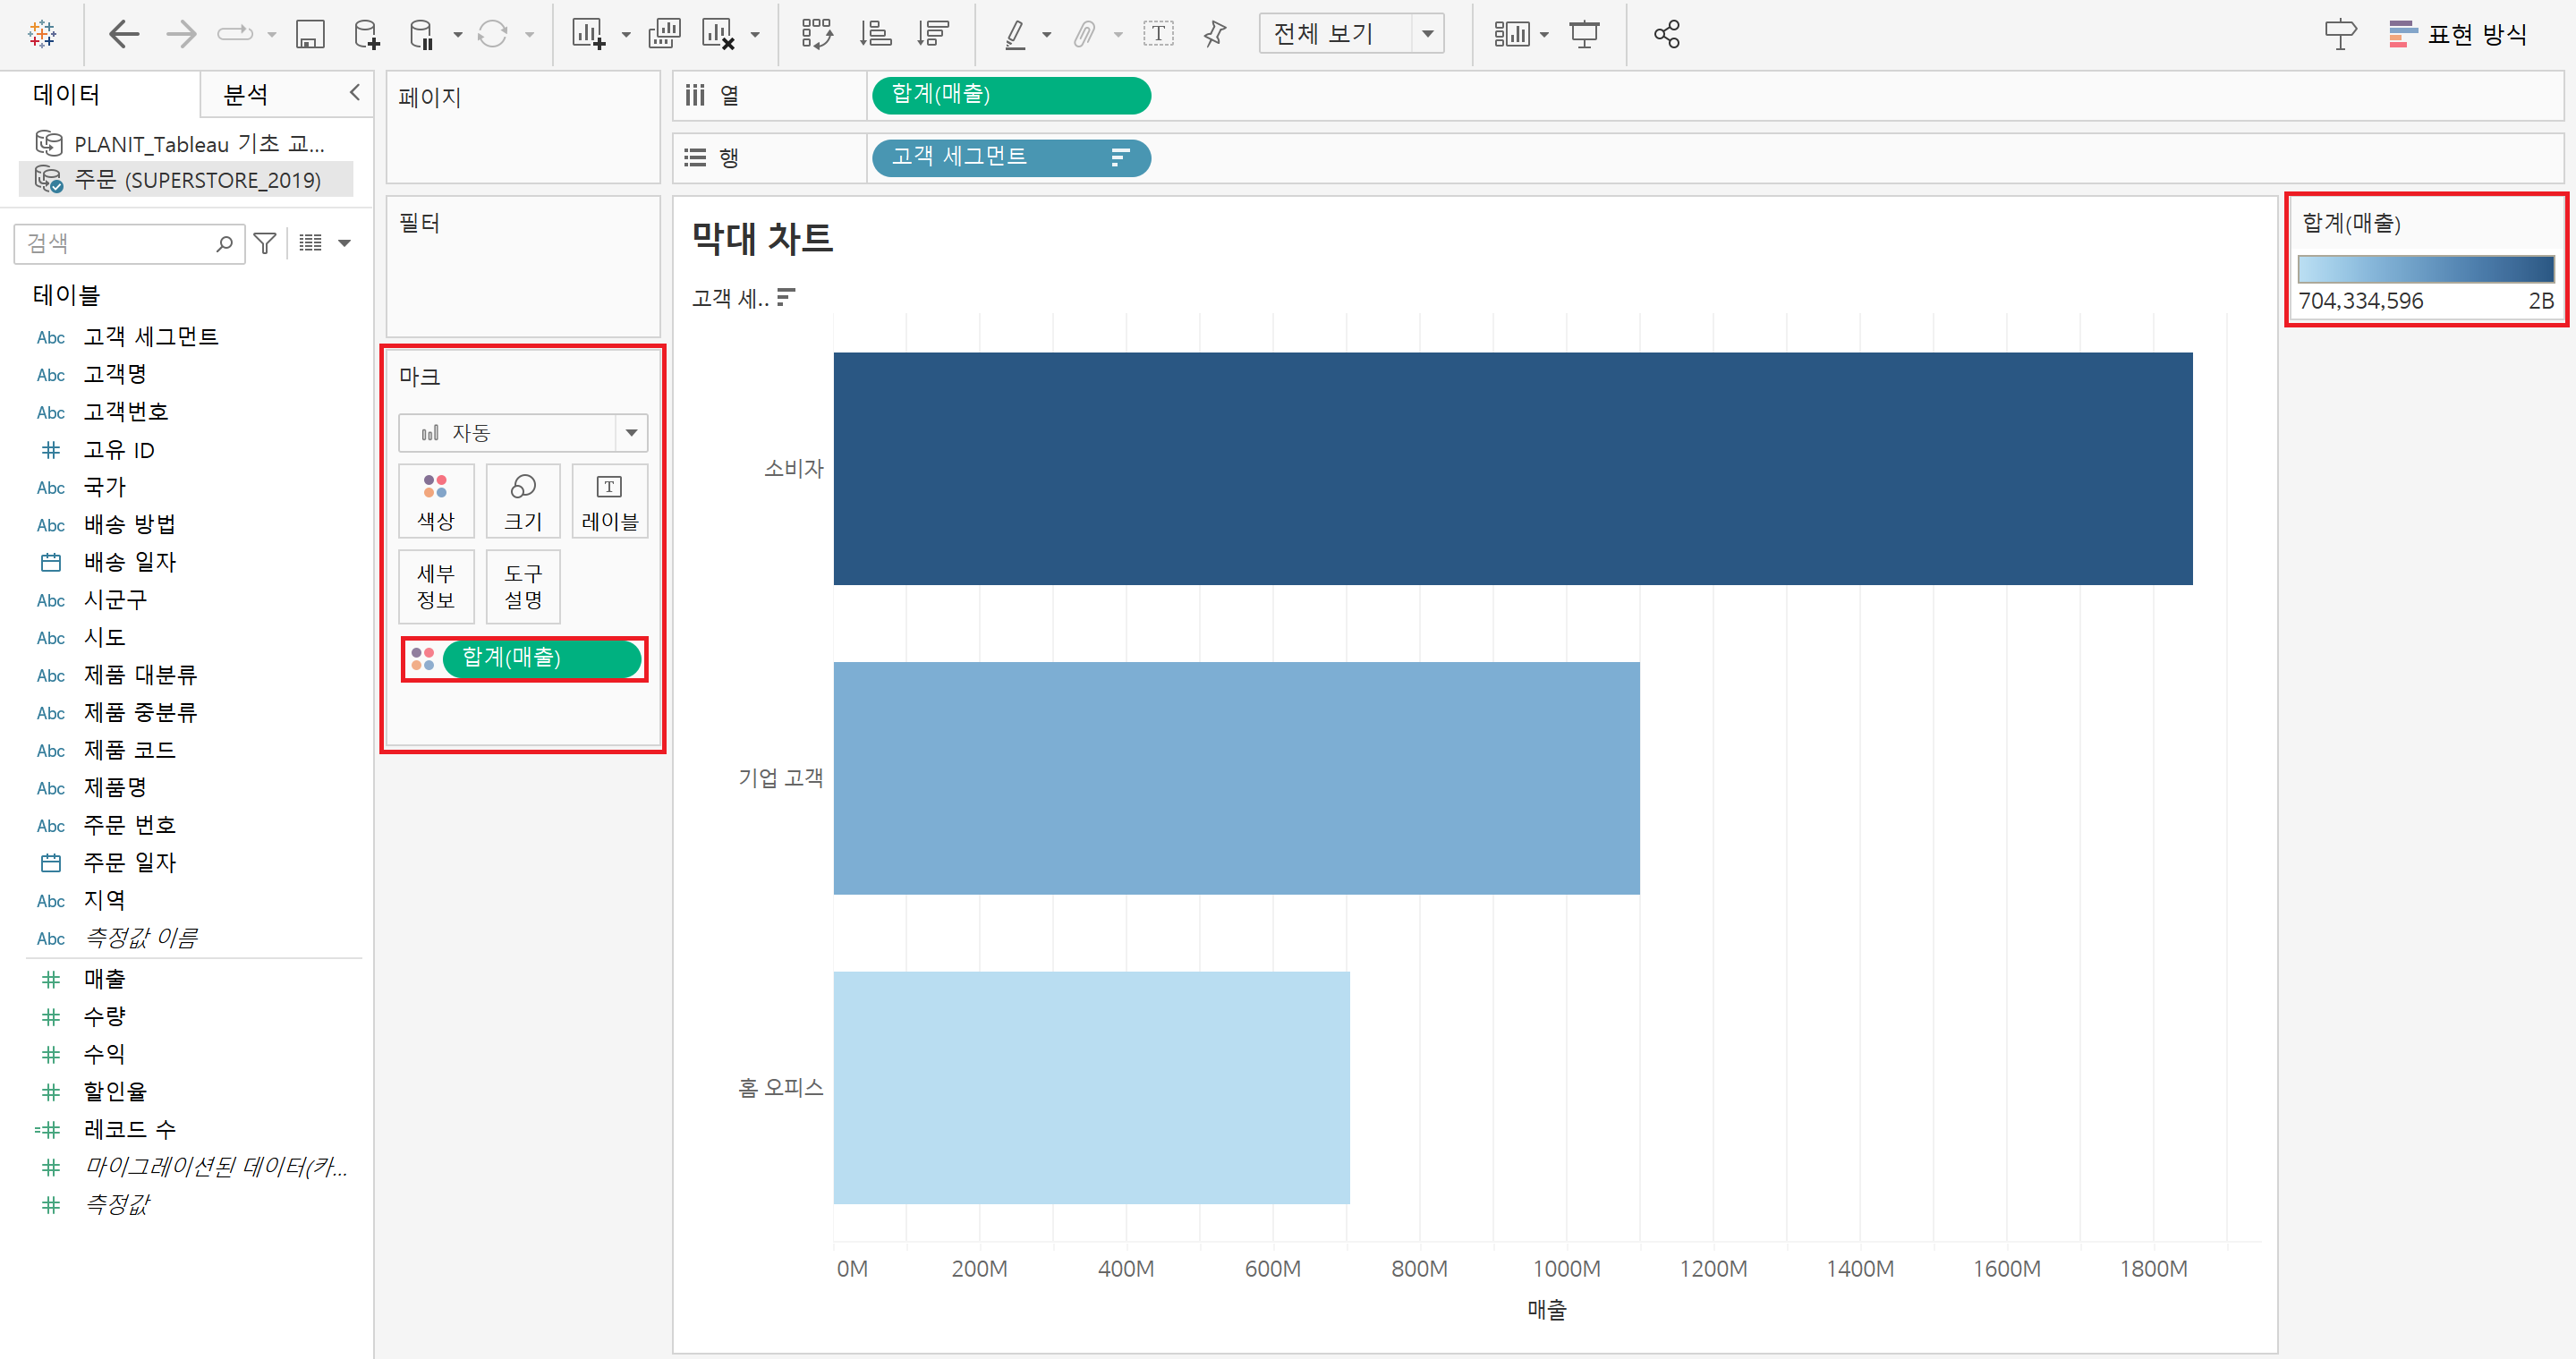Click the Share workbook icon
Image resolution: width=2576 pixels, height=1359 pixels.
pos(1666,35)
